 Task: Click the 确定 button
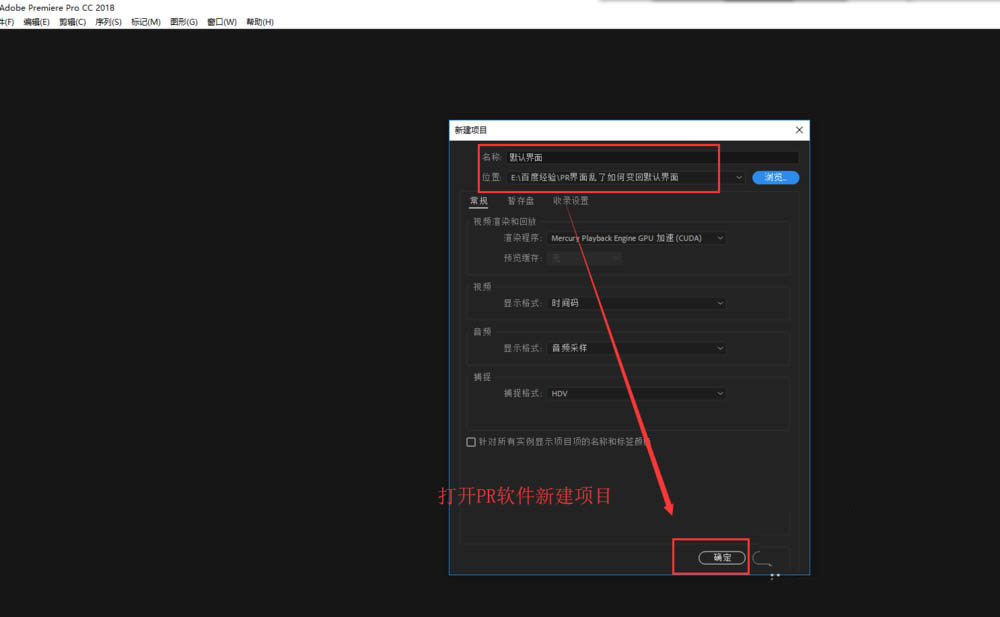722,558
